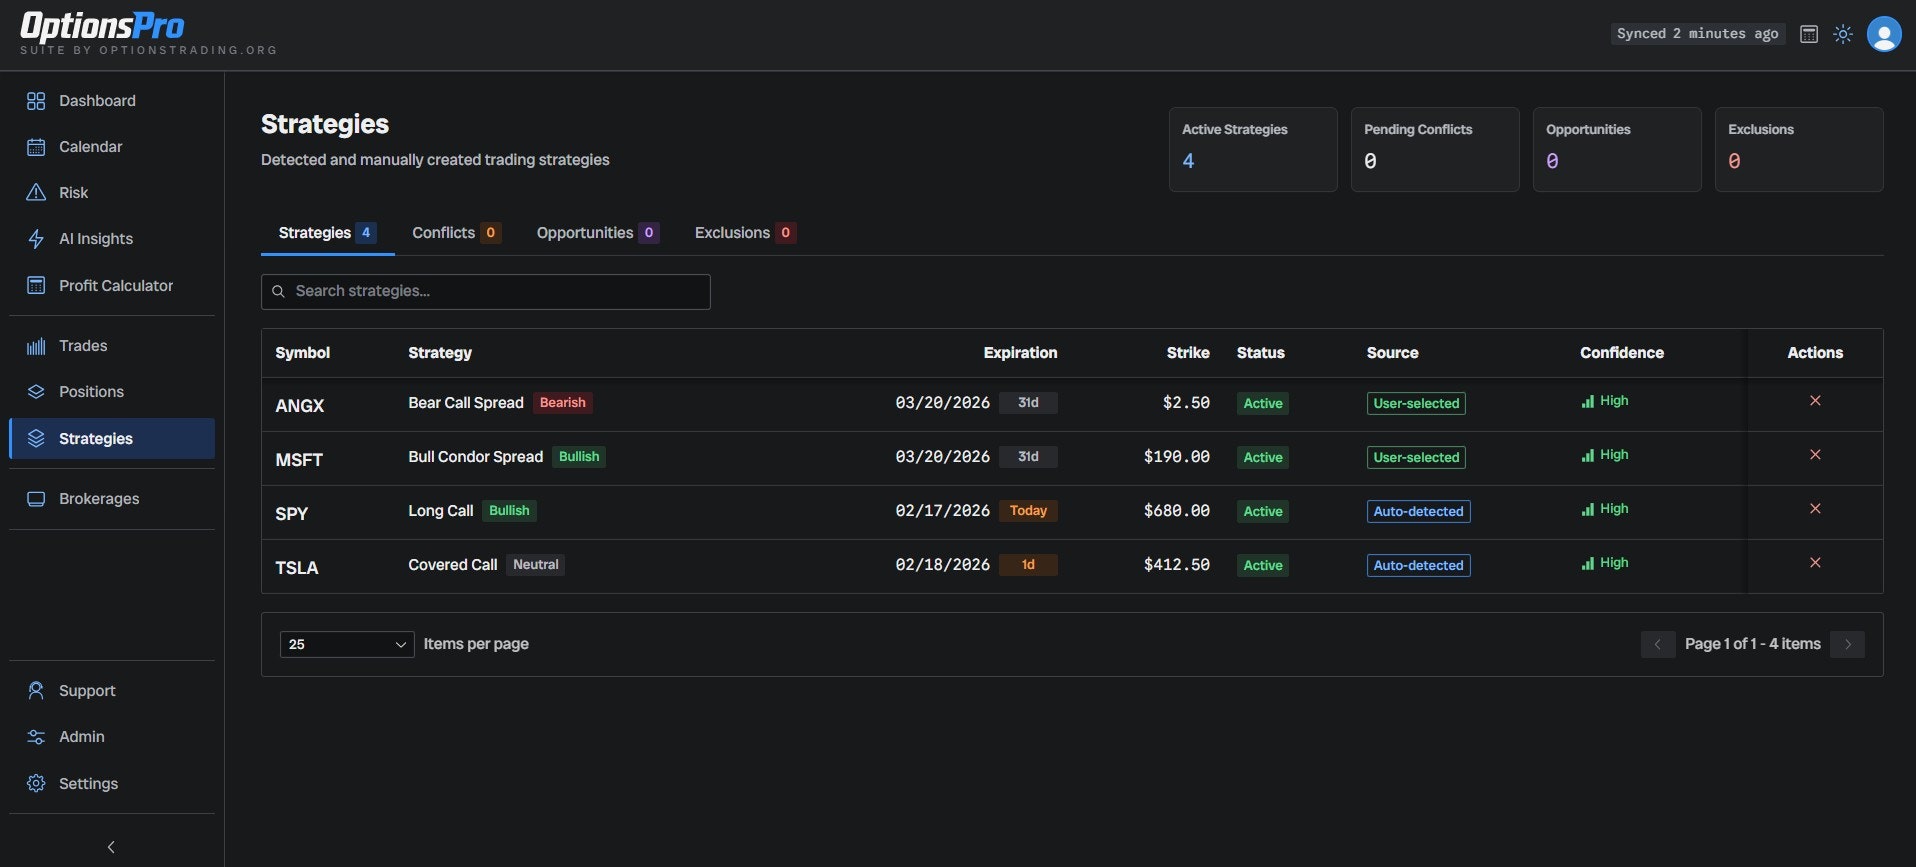
Task: Switch to the Conflicts tab
Action: pos(456,233)
